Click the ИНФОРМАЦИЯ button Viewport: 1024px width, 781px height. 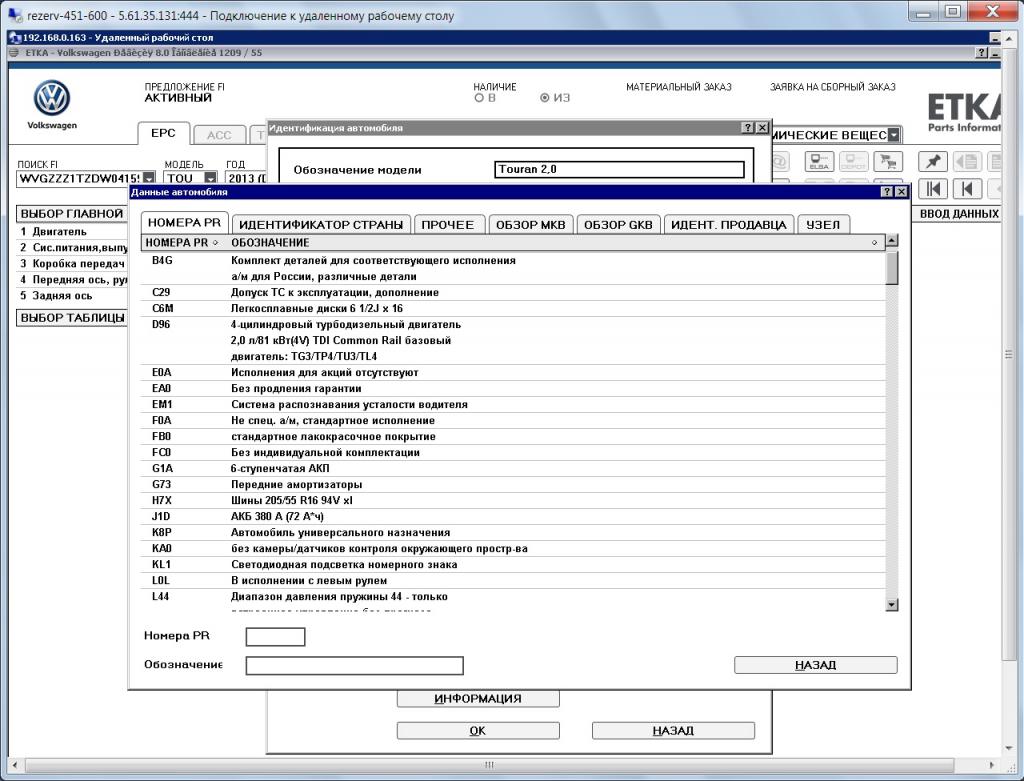[x=478, y=699]
